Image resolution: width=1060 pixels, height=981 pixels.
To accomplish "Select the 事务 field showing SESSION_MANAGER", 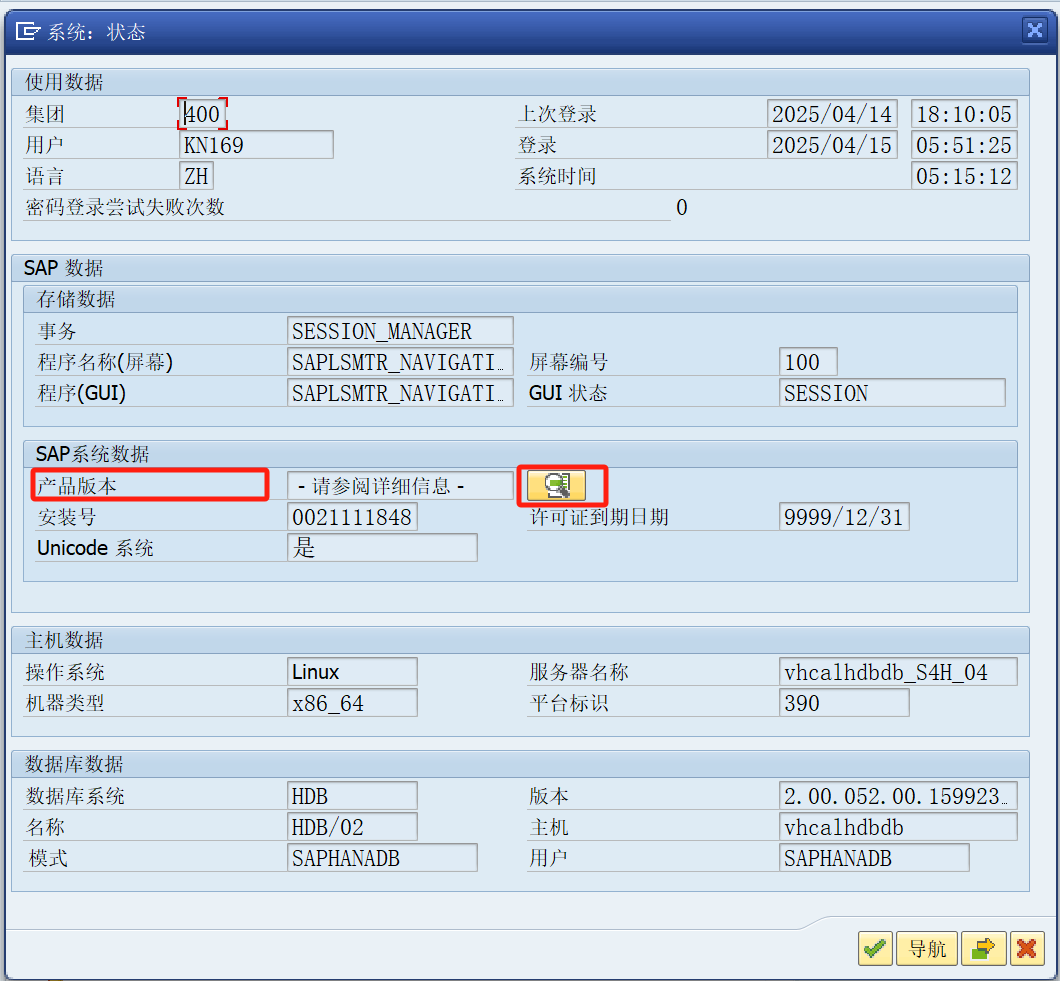I will [399, 330].
